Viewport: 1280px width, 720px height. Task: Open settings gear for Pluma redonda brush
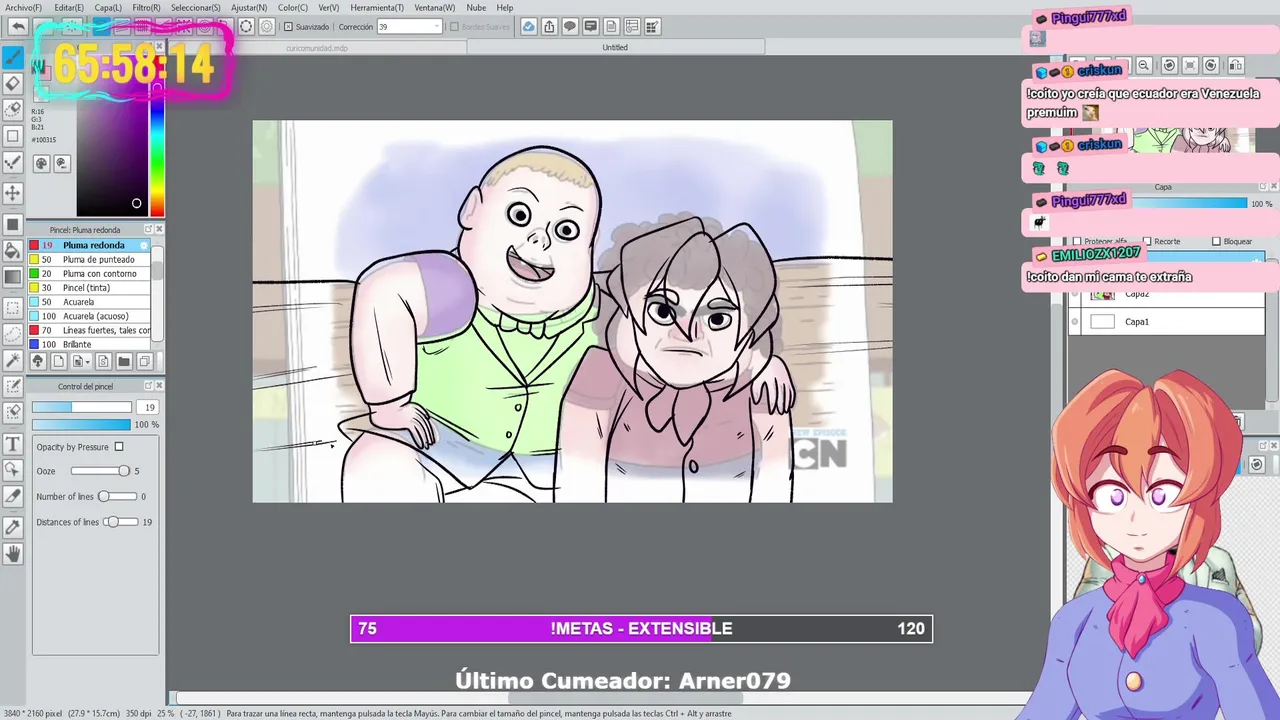[x=145, y=245]
